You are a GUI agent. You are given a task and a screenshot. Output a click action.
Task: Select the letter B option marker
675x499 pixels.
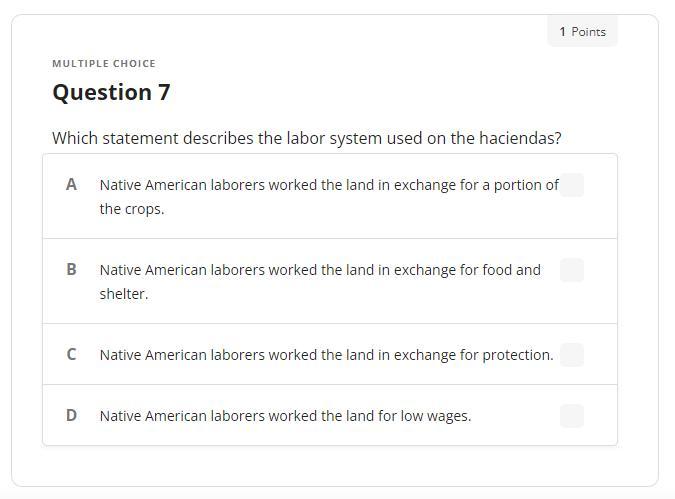click(71, 270)
